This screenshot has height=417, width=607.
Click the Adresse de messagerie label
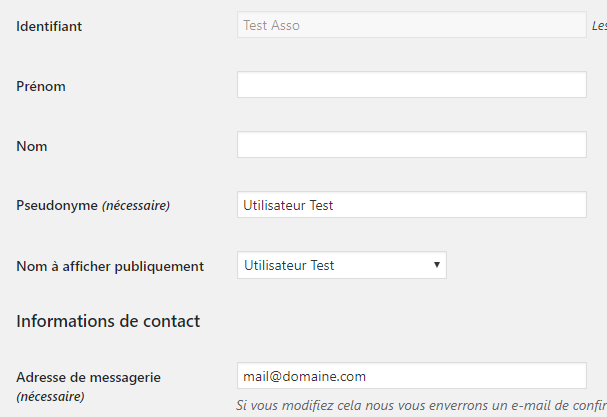coord(88,377)
